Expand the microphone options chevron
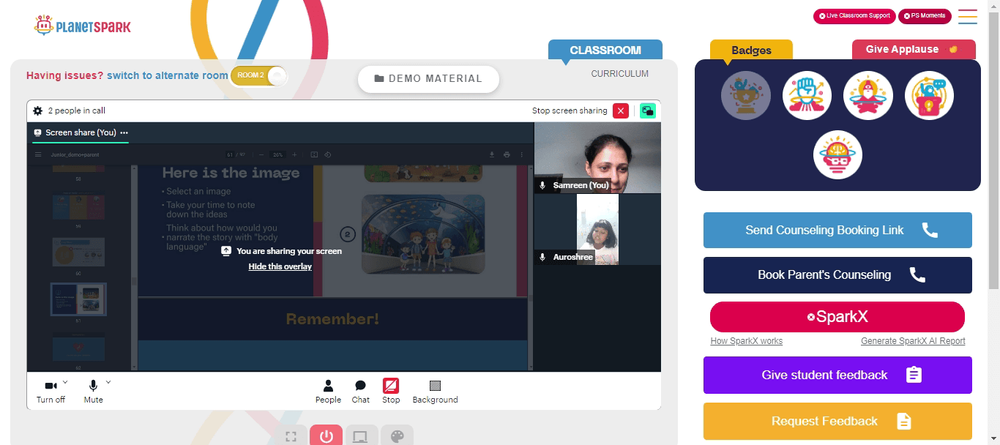The width and height of the screenshot is (1000, 445). 108,382
